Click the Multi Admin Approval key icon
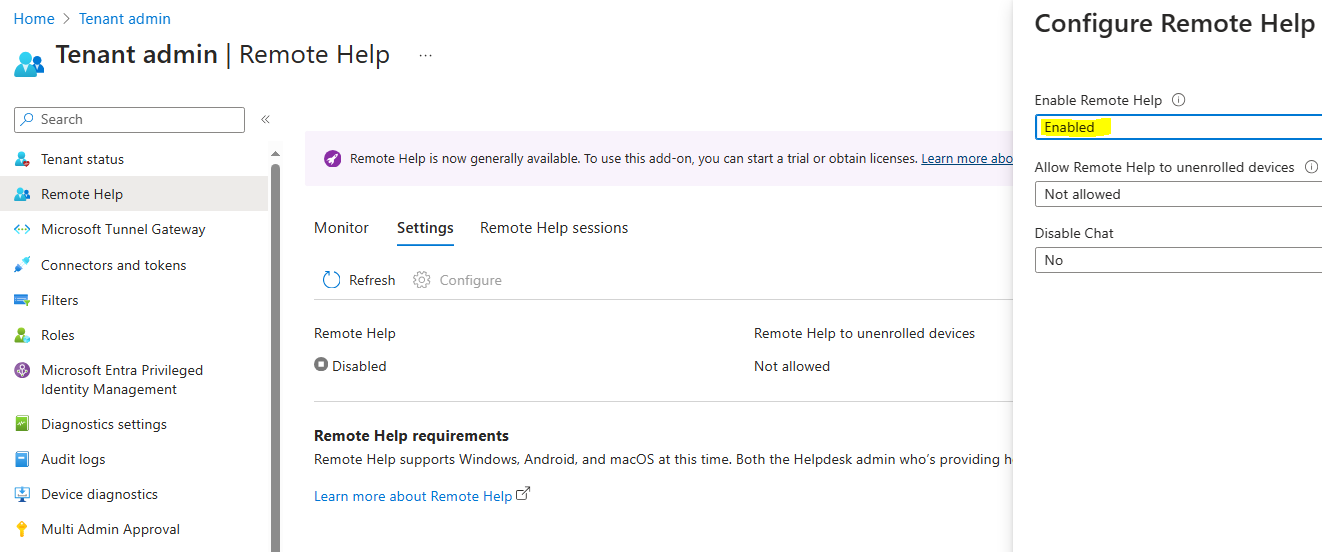Screen dimensions: 1322x552 coord(22,529)
